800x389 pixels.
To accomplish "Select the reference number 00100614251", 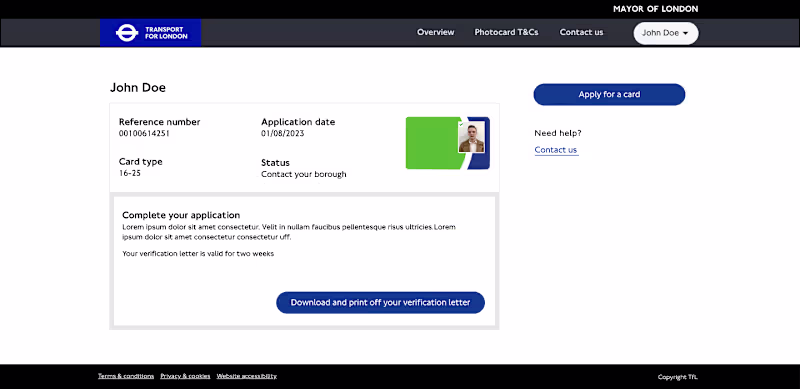I will [144, 134].
